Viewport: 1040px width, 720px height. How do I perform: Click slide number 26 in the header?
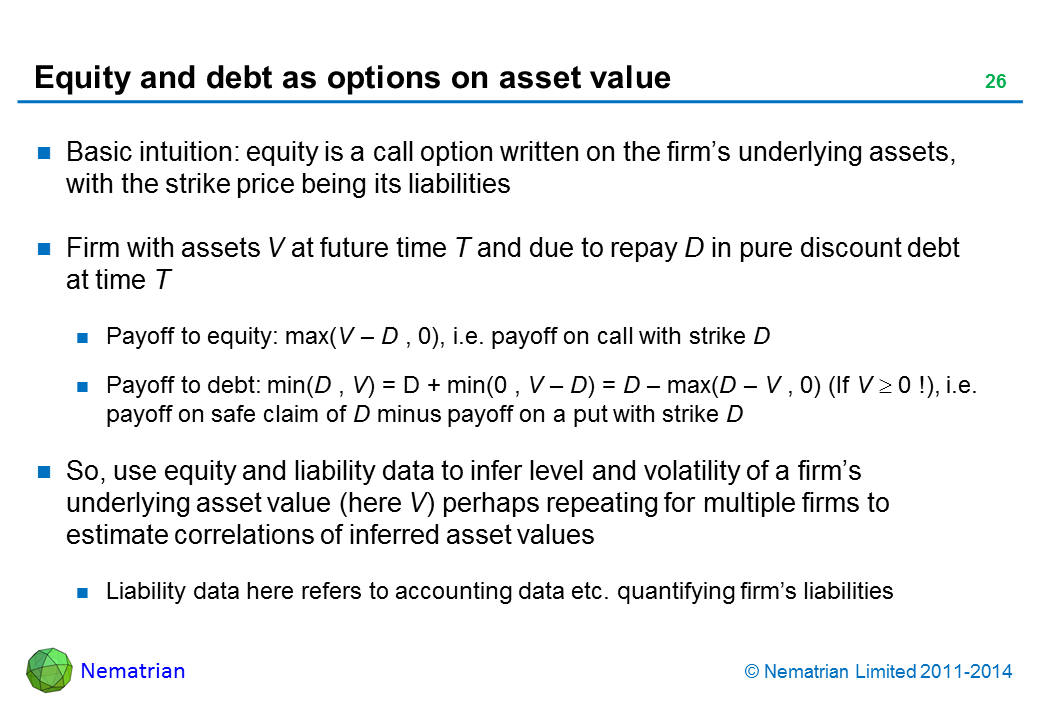point(995,82)
